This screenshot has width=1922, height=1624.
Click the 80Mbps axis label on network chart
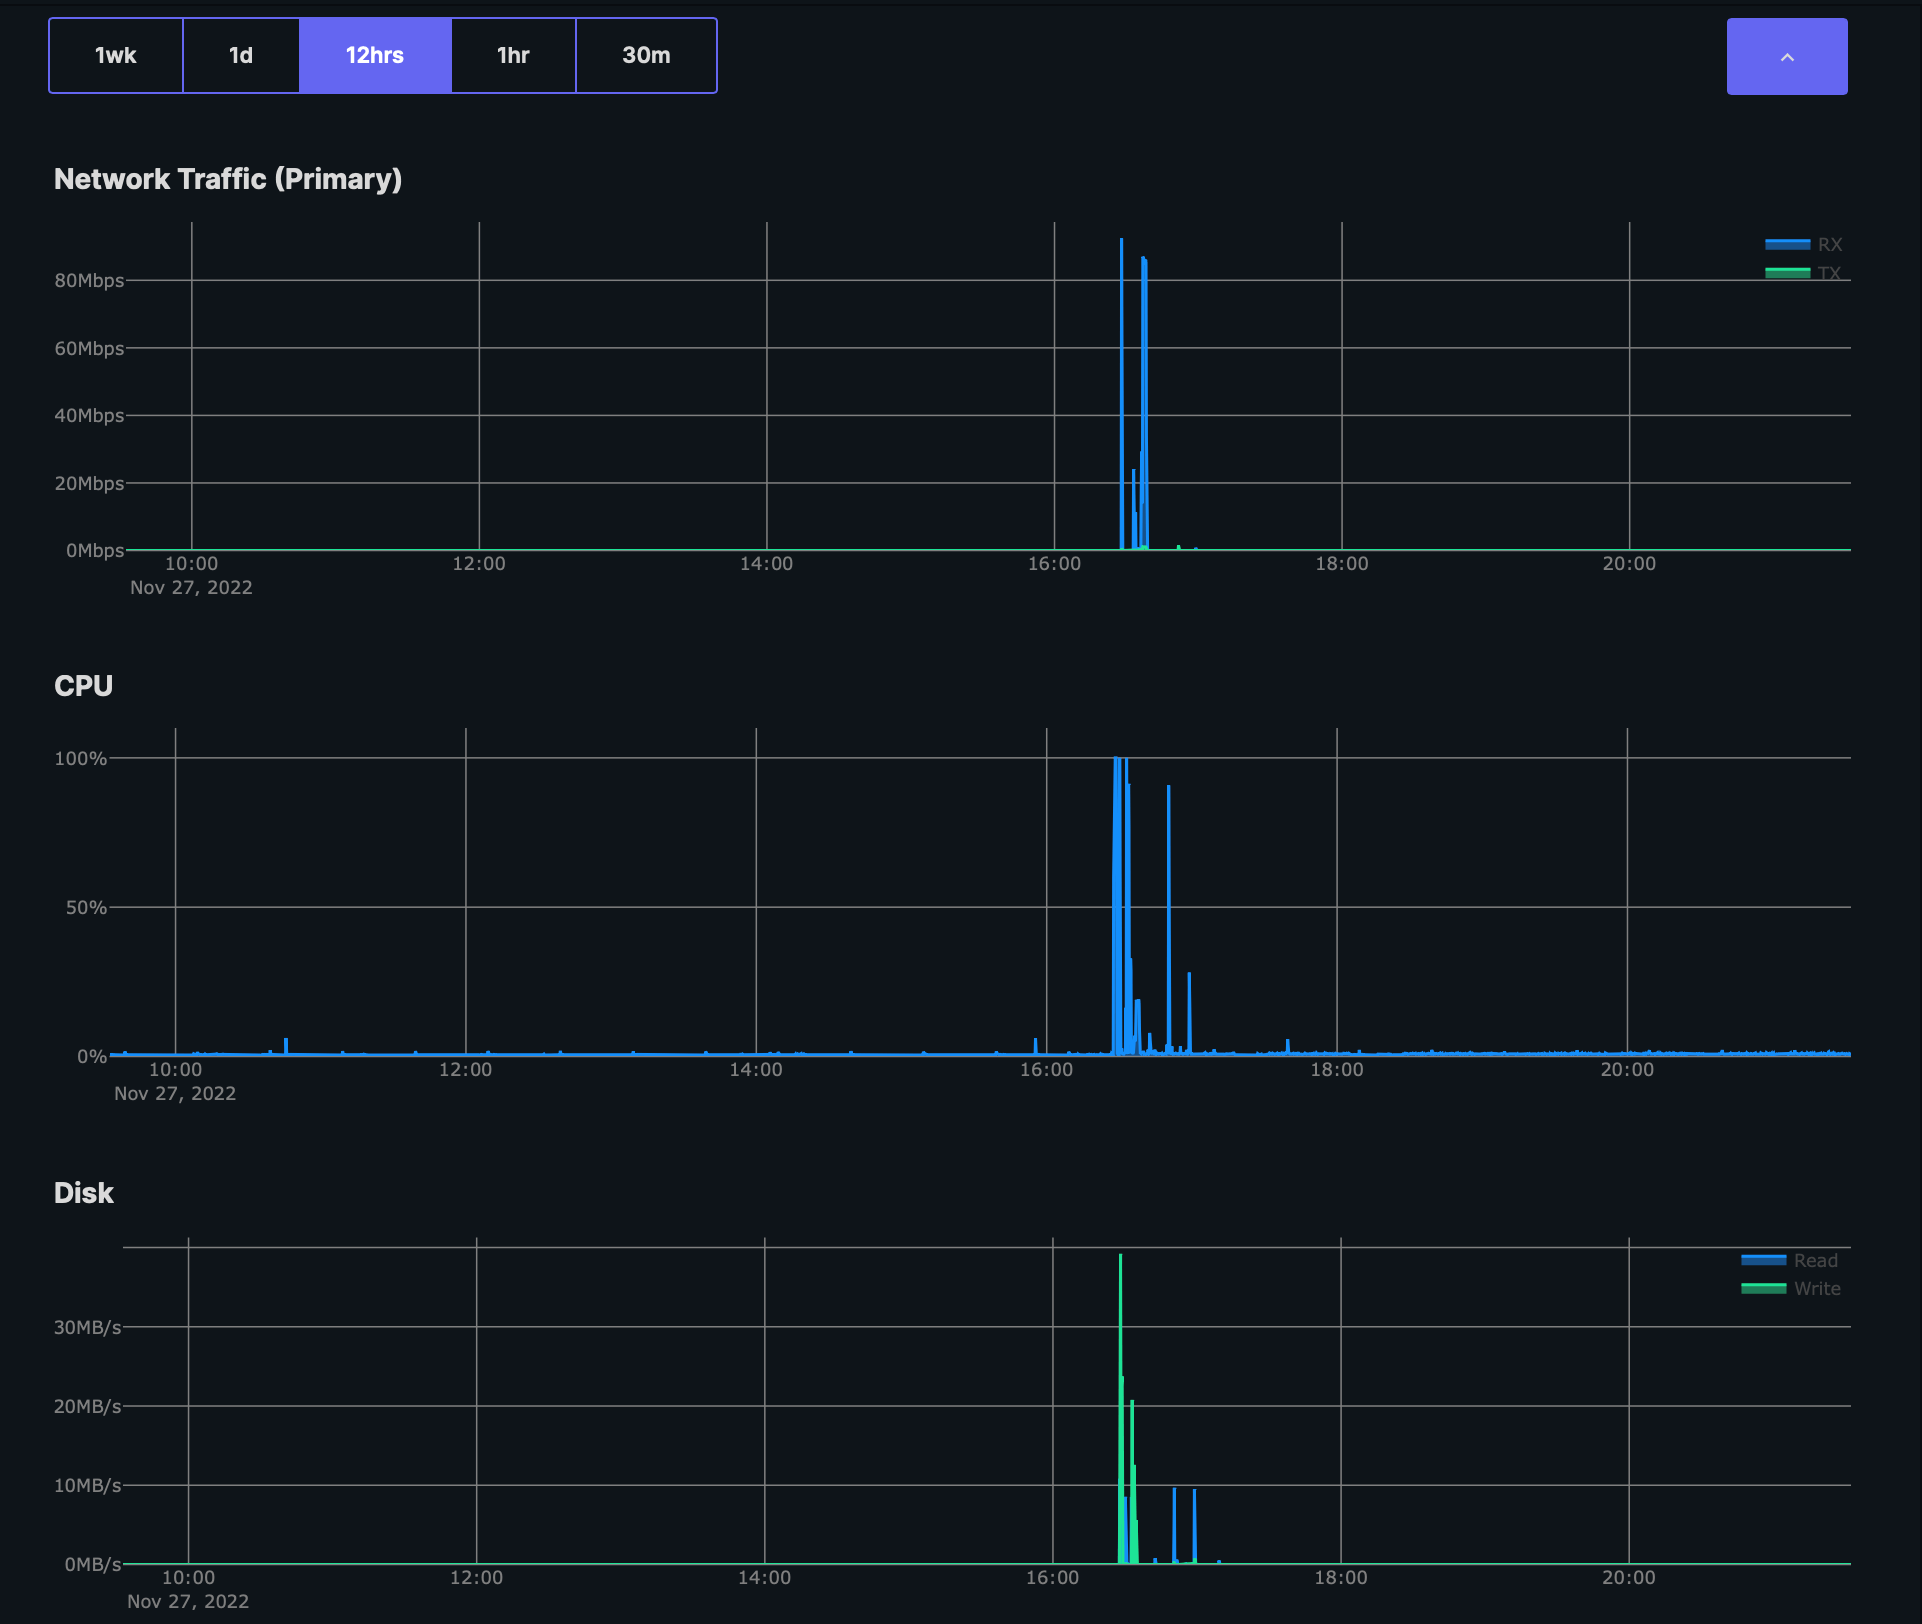pyautogui.click(x=89, y=281)
